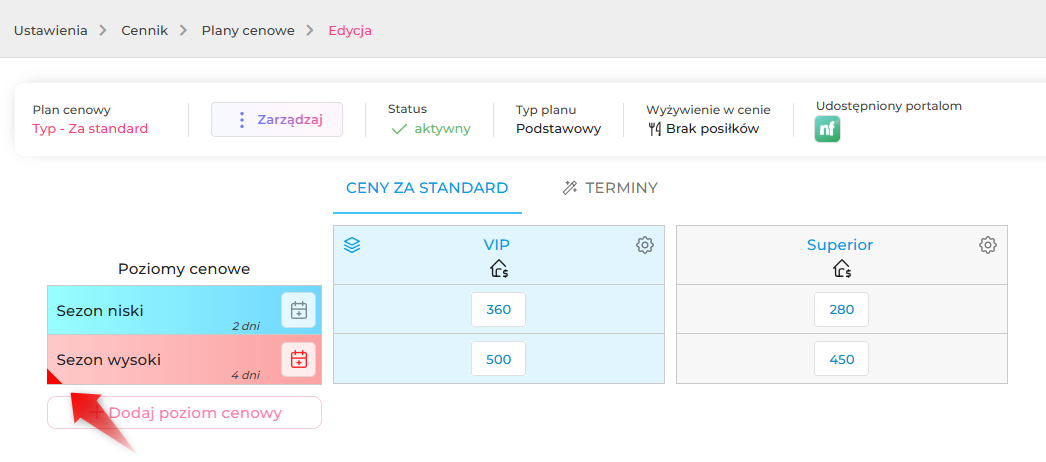Image resolution: width=1046 pixels, height=462 pixels.
Task: Click the cutlery icon by Brak posiłków
Action: (x=654, y=129)
